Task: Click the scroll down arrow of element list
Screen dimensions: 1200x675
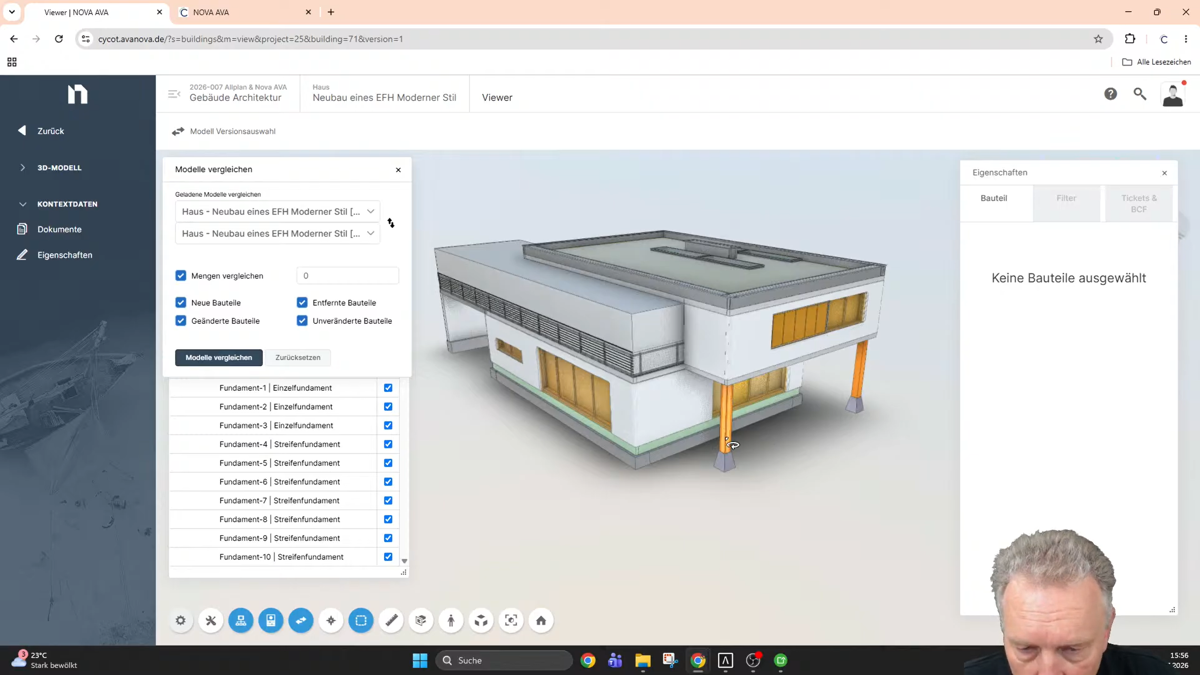Action: pyautogui.click(x=404, y=562)
